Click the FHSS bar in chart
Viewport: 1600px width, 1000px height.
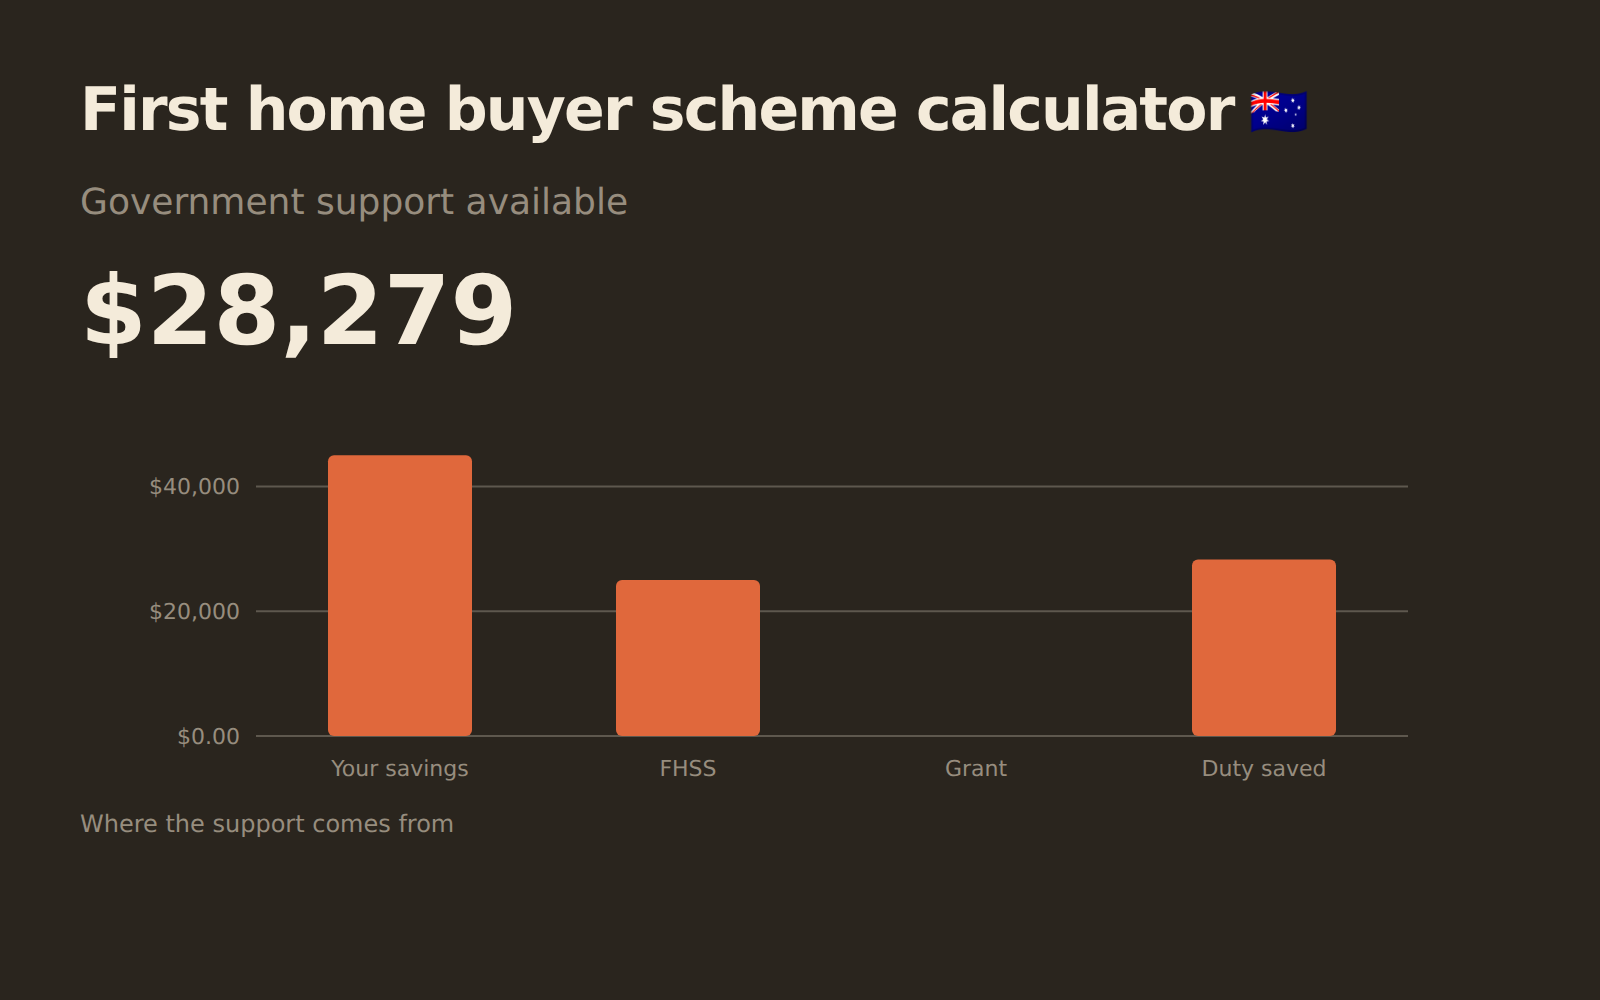688,658
